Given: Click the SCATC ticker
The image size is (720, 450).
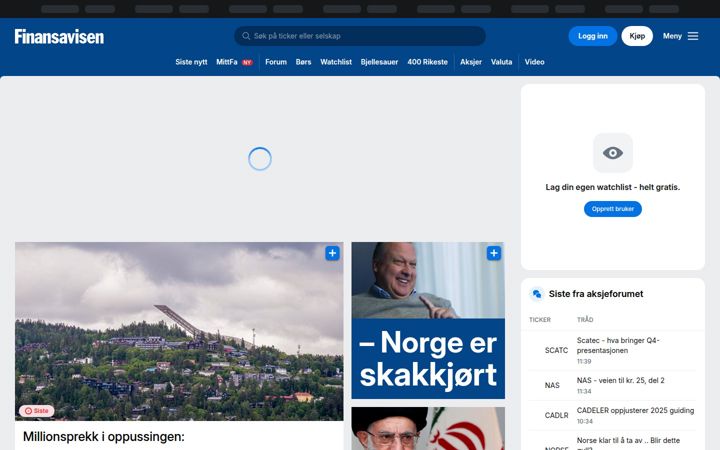Looking at the screenshot, I should tap(557, 350).
